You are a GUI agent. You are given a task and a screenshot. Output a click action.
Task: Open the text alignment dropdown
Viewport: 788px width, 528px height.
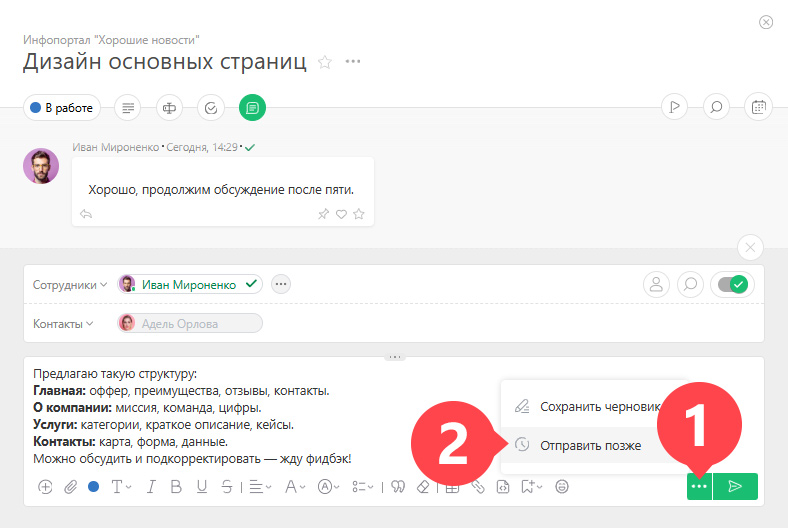point(260,487)
